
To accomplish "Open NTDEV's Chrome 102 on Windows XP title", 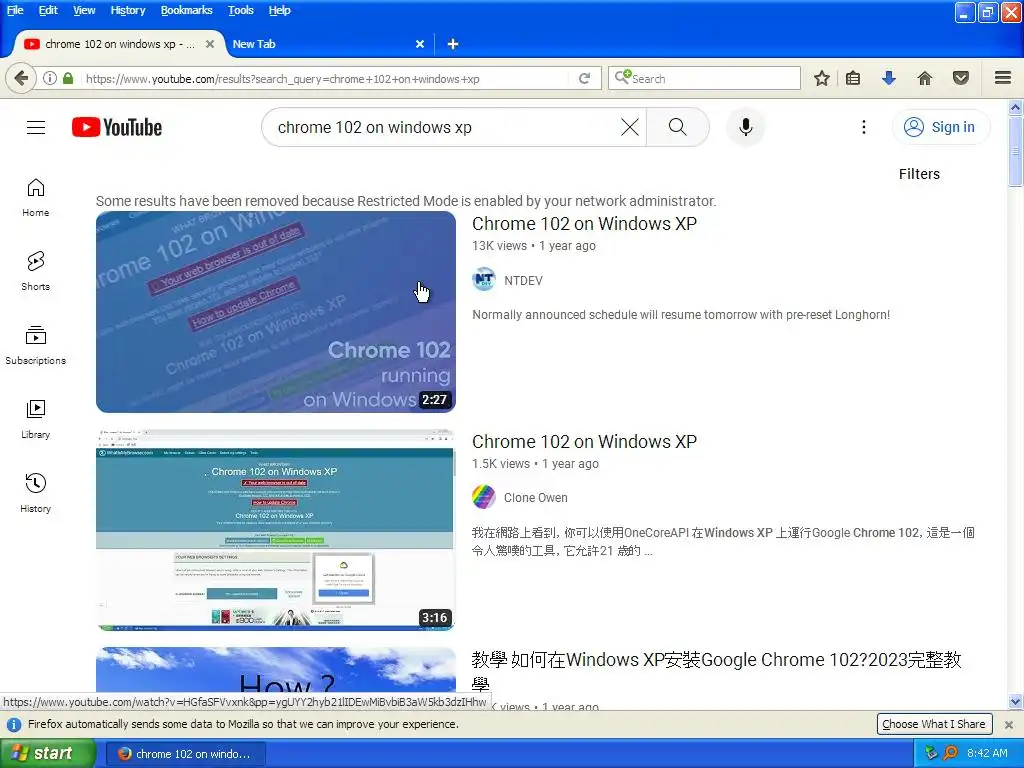I will 584,223.
